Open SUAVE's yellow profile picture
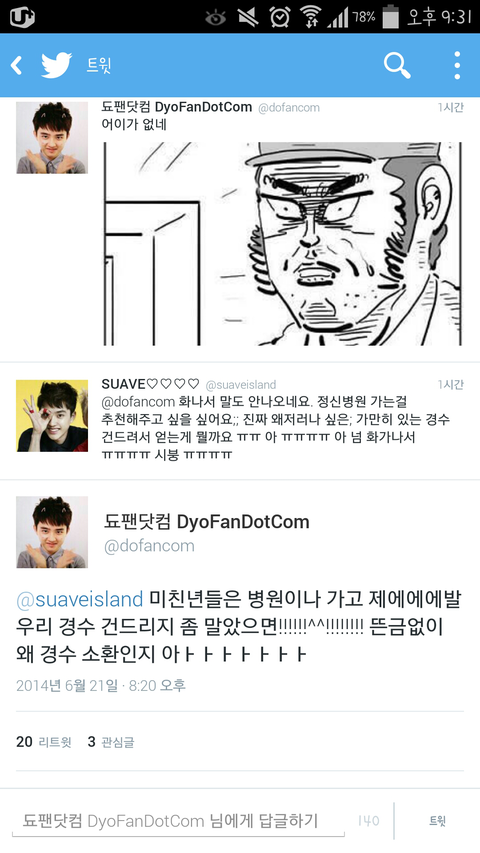The width and height of the screenshot is (480, 853). [x=52, y=416]
